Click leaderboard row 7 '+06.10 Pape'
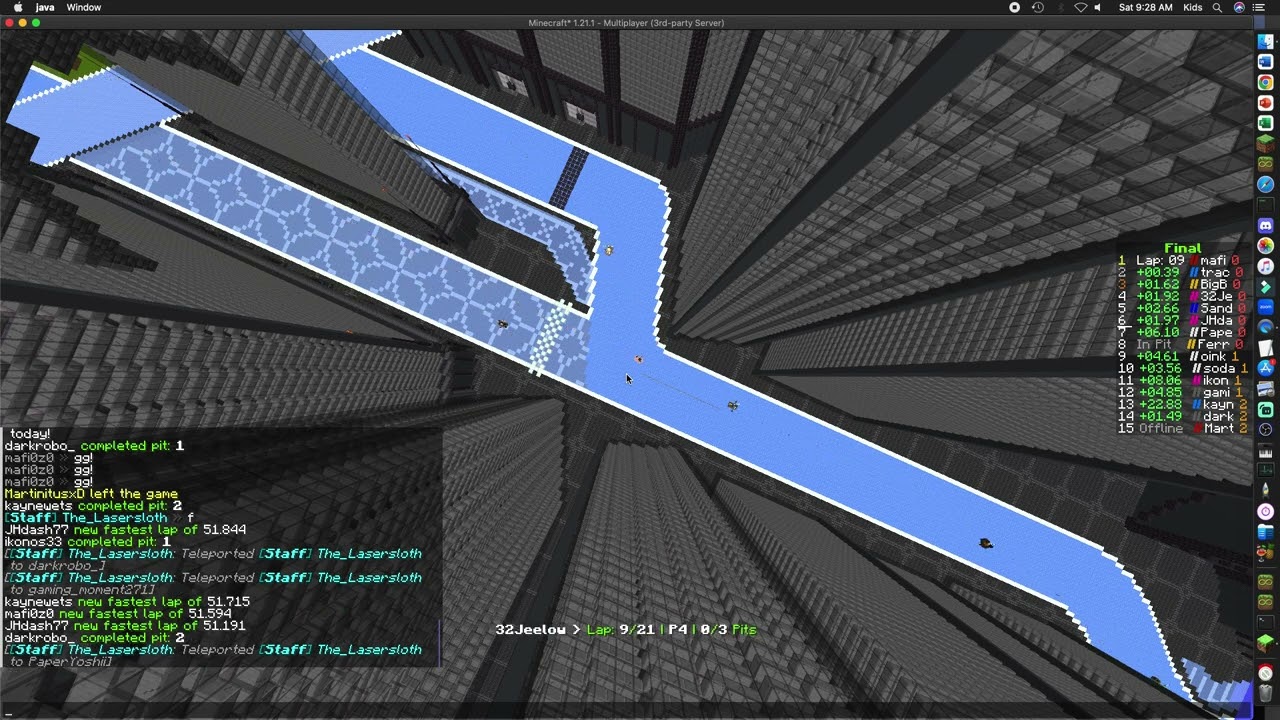Viewport: 1280px width, 720px height. 1180,332
